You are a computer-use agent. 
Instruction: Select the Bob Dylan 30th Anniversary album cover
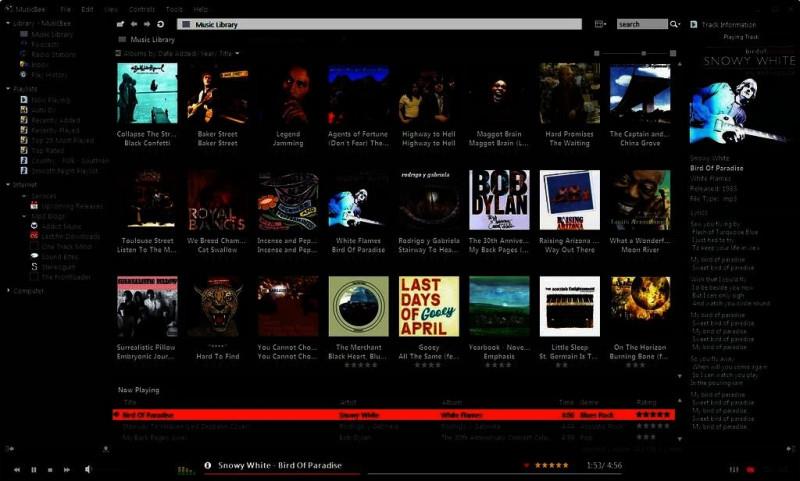click(x=499, y=200)
